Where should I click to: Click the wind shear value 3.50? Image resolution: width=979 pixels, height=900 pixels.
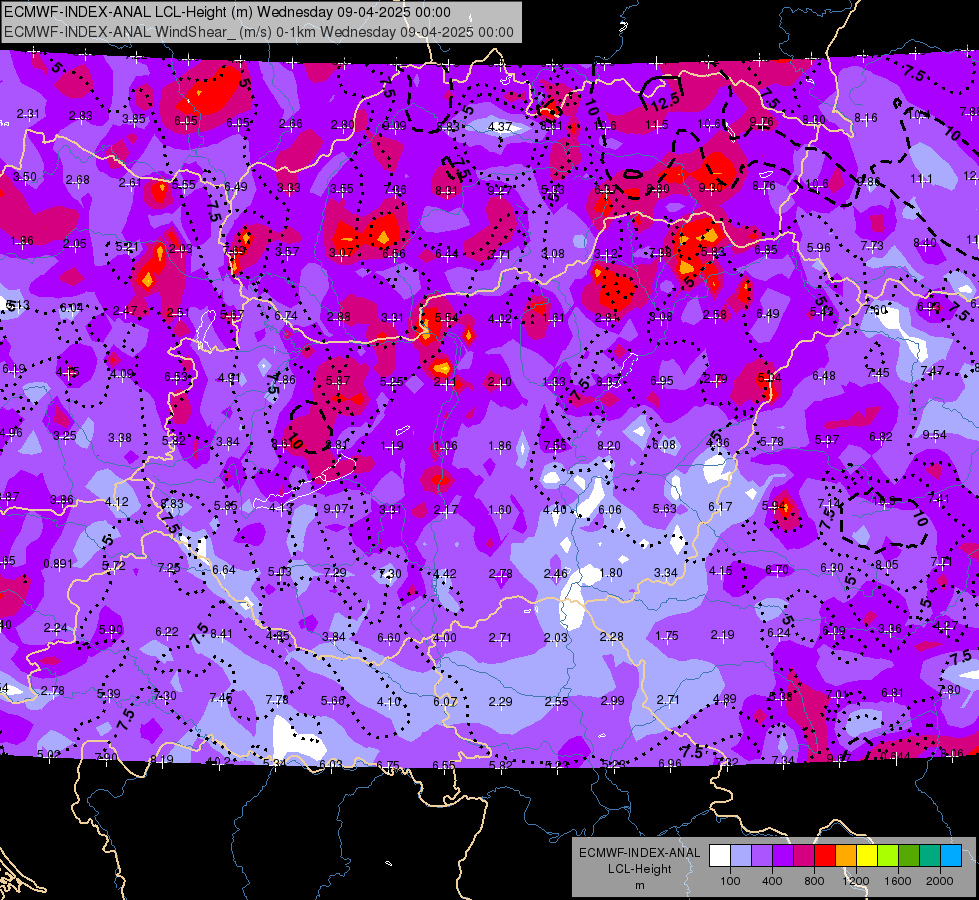coord(24,177)
